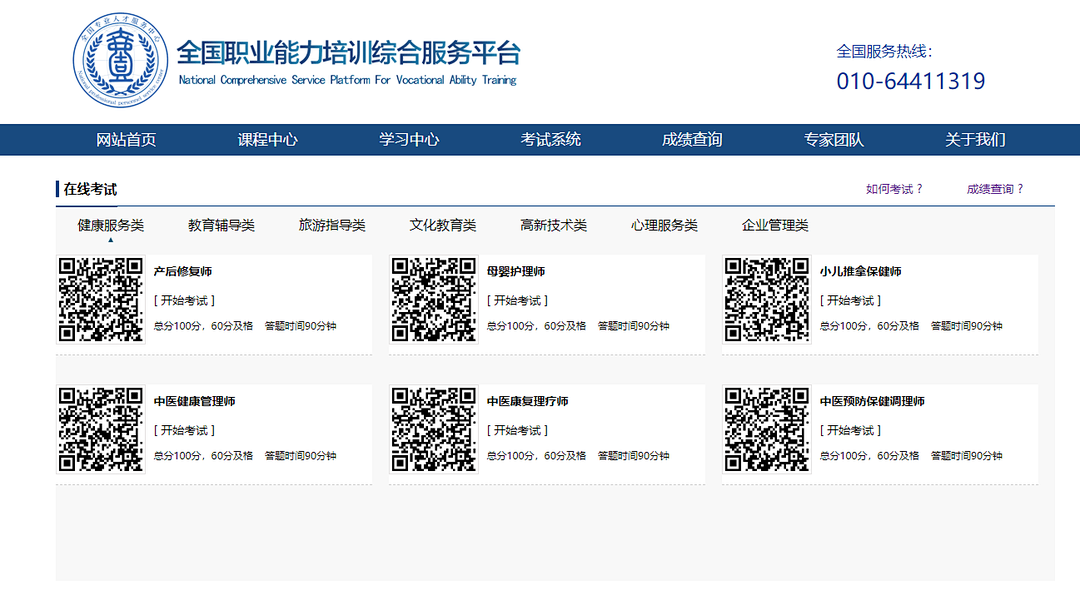Start the exam under 中医健康管理师
The image size is (1080, 595).
click(184, 430)
